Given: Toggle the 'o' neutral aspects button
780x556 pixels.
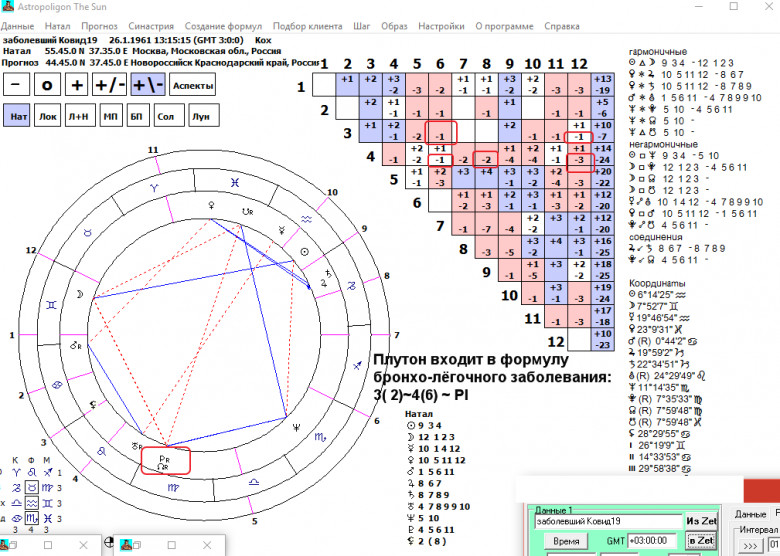Looking at the screenshot, I should point(47,85).
